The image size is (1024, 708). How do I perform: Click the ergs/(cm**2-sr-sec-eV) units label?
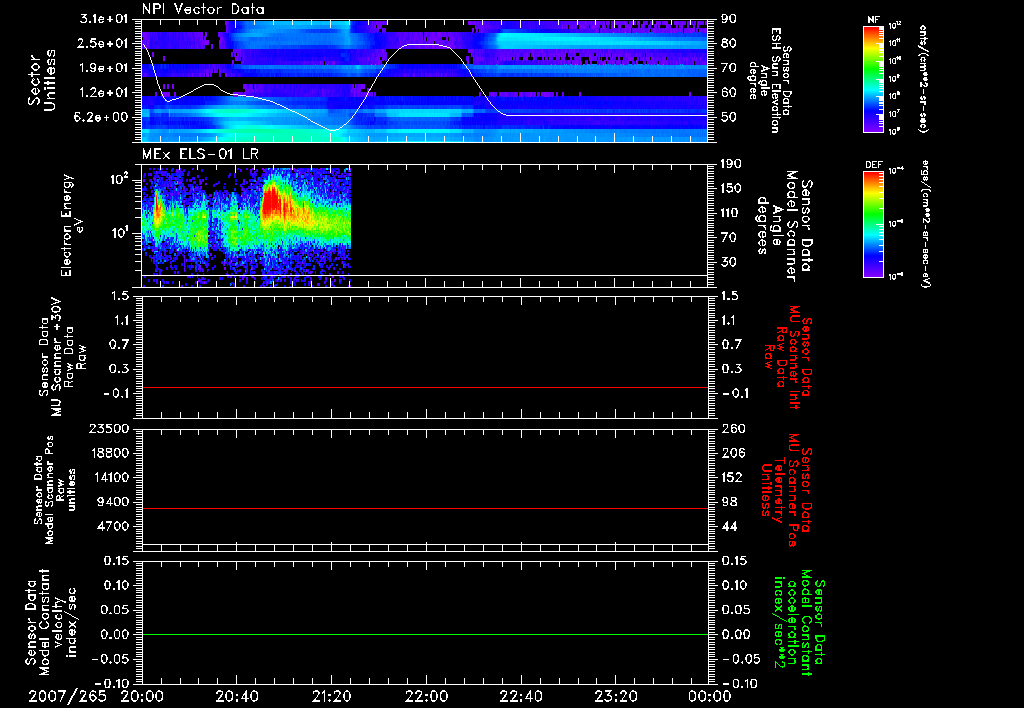click(x=926, y=224)
